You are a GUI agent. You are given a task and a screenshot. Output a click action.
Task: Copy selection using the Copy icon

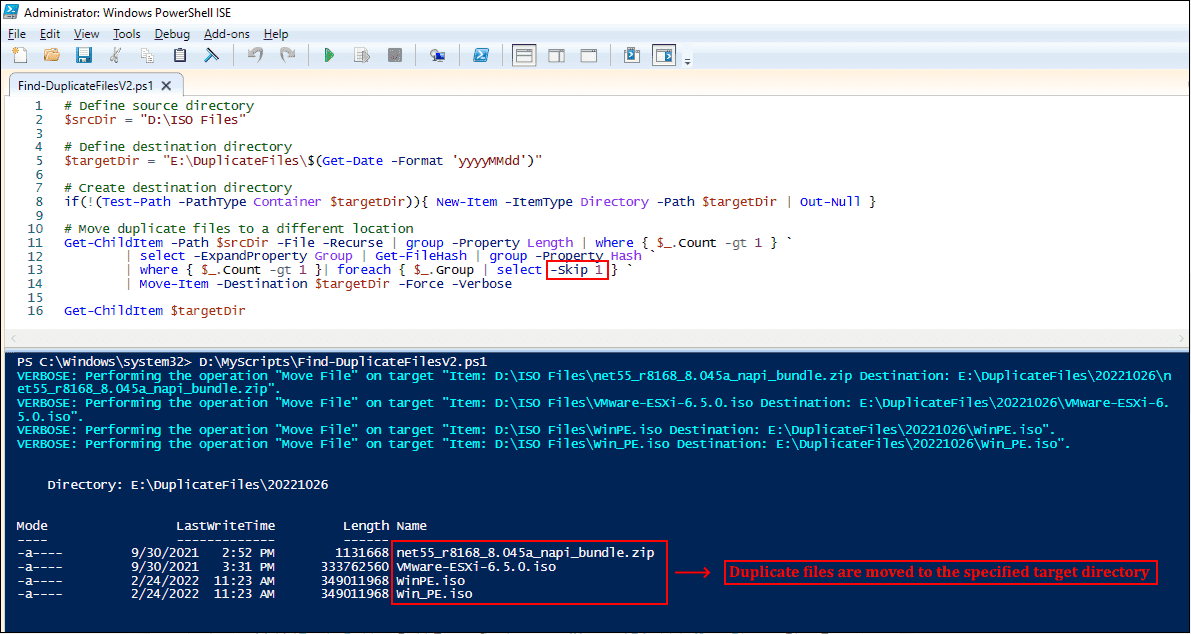[x=147, y=55]
